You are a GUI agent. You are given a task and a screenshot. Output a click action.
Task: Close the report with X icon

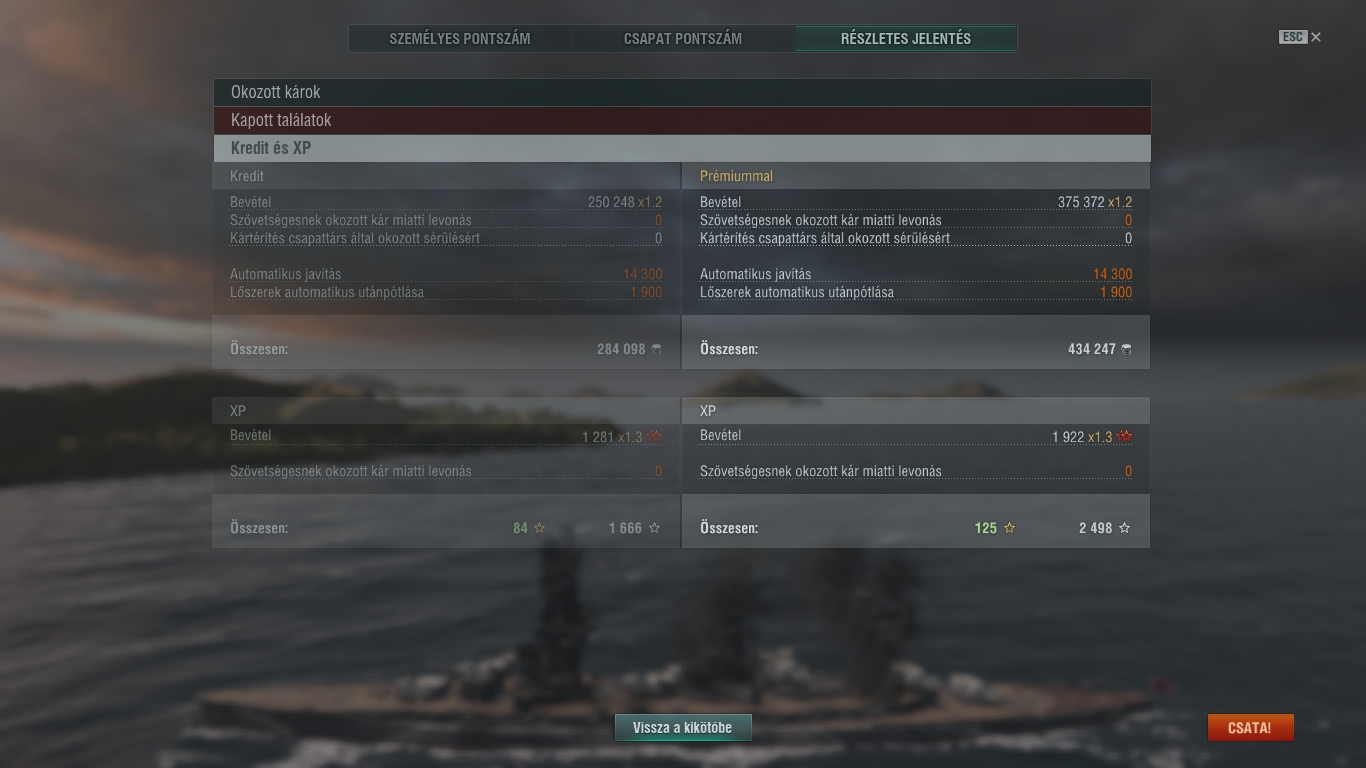point(1316,37)
